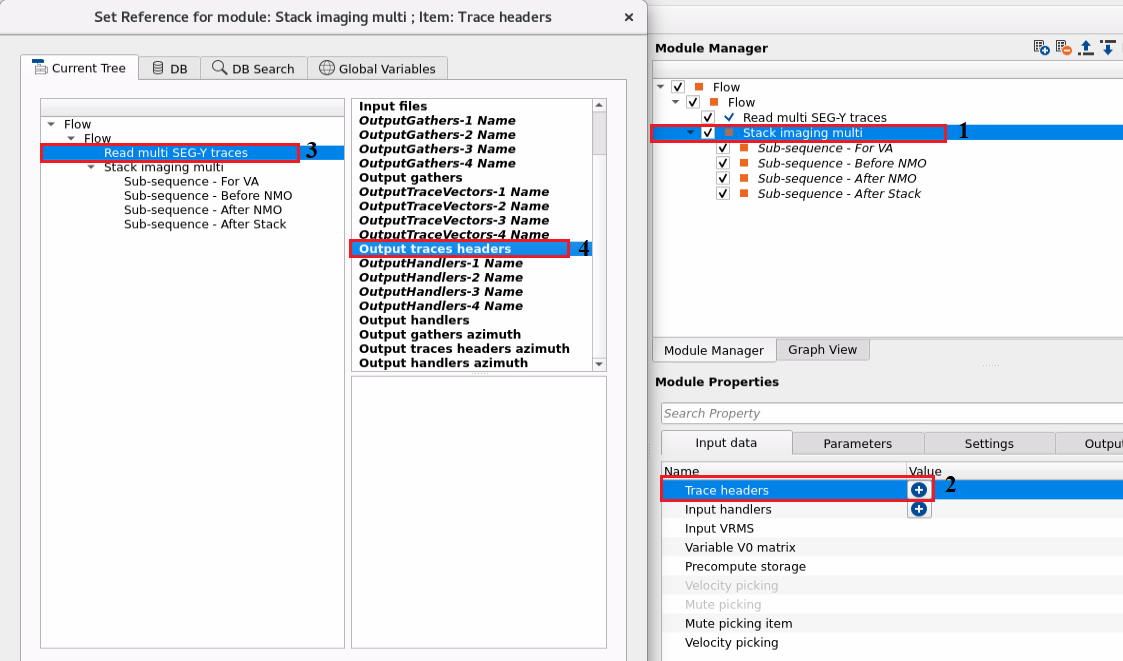This screenshot has width=1123, height=661.
Task: Collapse Stack imaging multi in Module Manager
Action: (690, 133)
